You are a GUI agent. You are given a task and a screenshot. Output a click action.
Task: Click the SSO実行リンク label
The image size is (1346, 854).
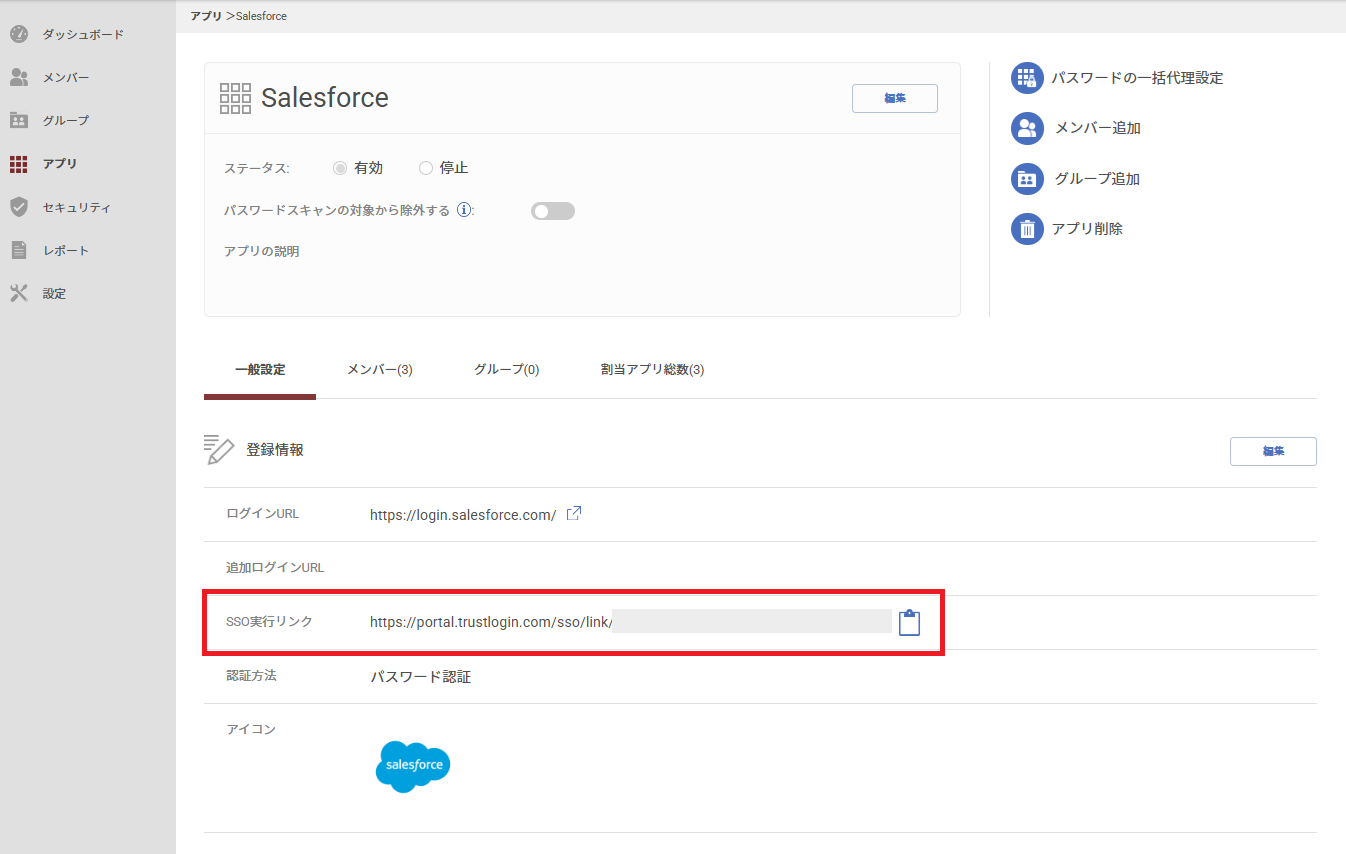point(270,622)
